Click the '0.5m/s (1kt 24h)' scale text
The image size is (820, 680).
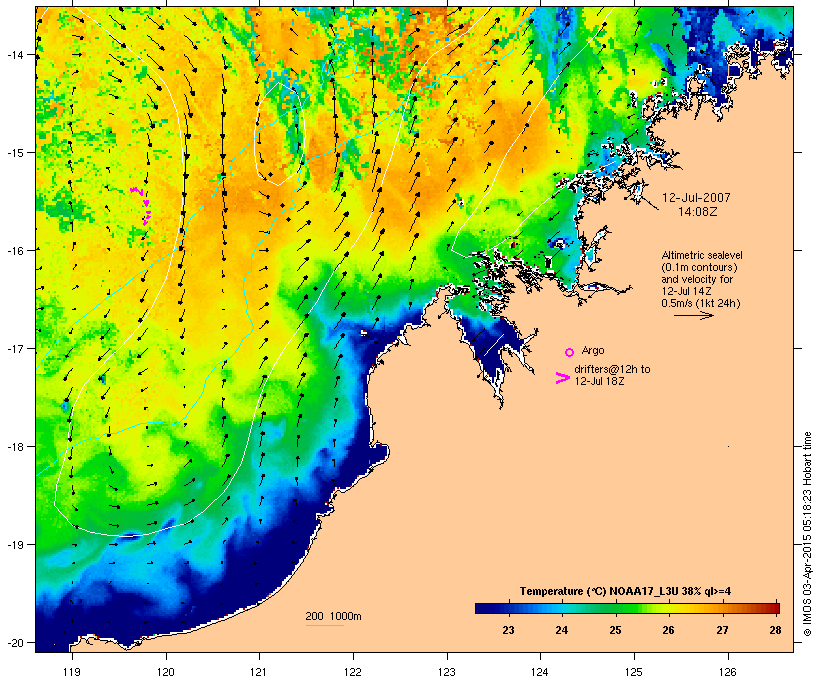click(x=701, y=303)
